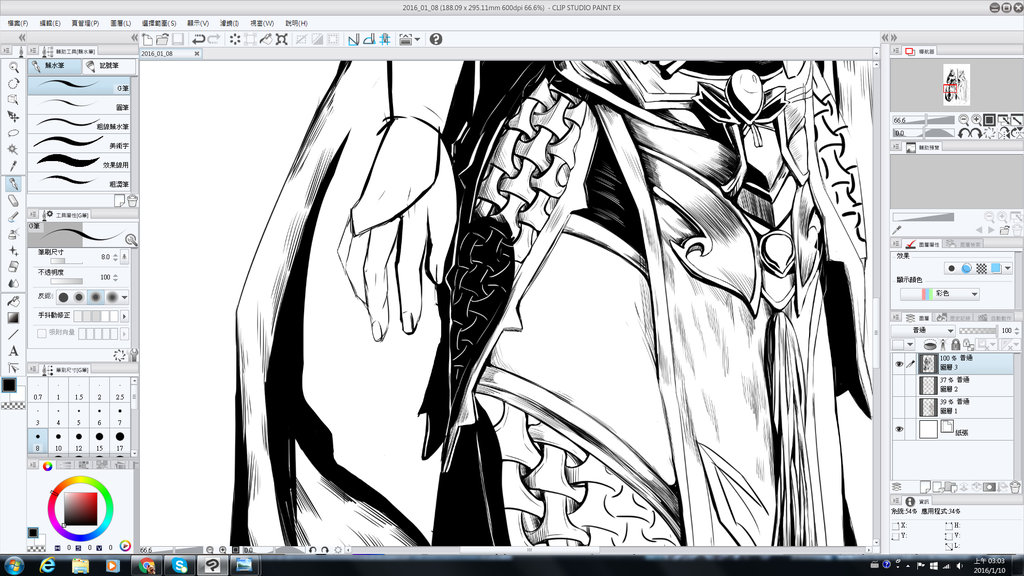Image resolution: width=1024 pixels, height=576 pixels.
Task: Expand the 手抖動修正 stabilization settings arrow
Action: 124,316
